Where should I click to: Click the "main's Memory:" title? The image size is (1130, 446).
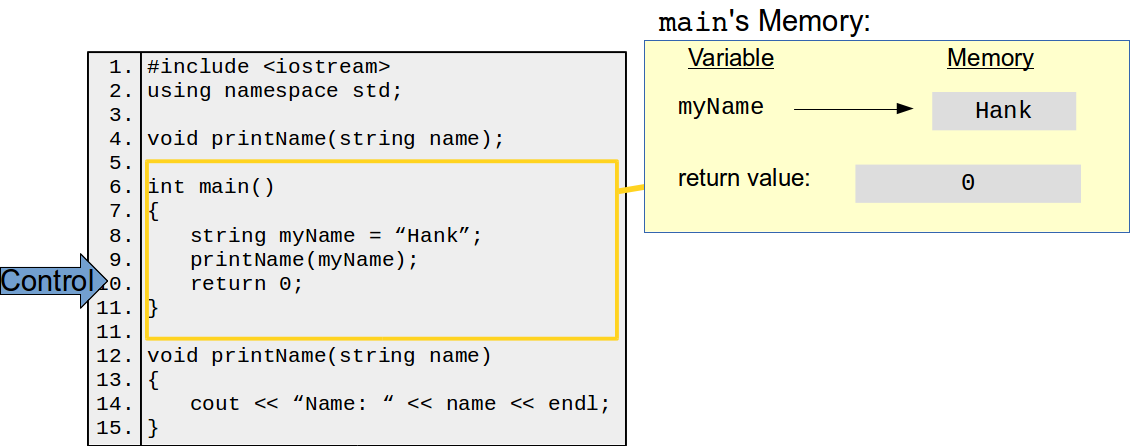(x=764, y=21)
